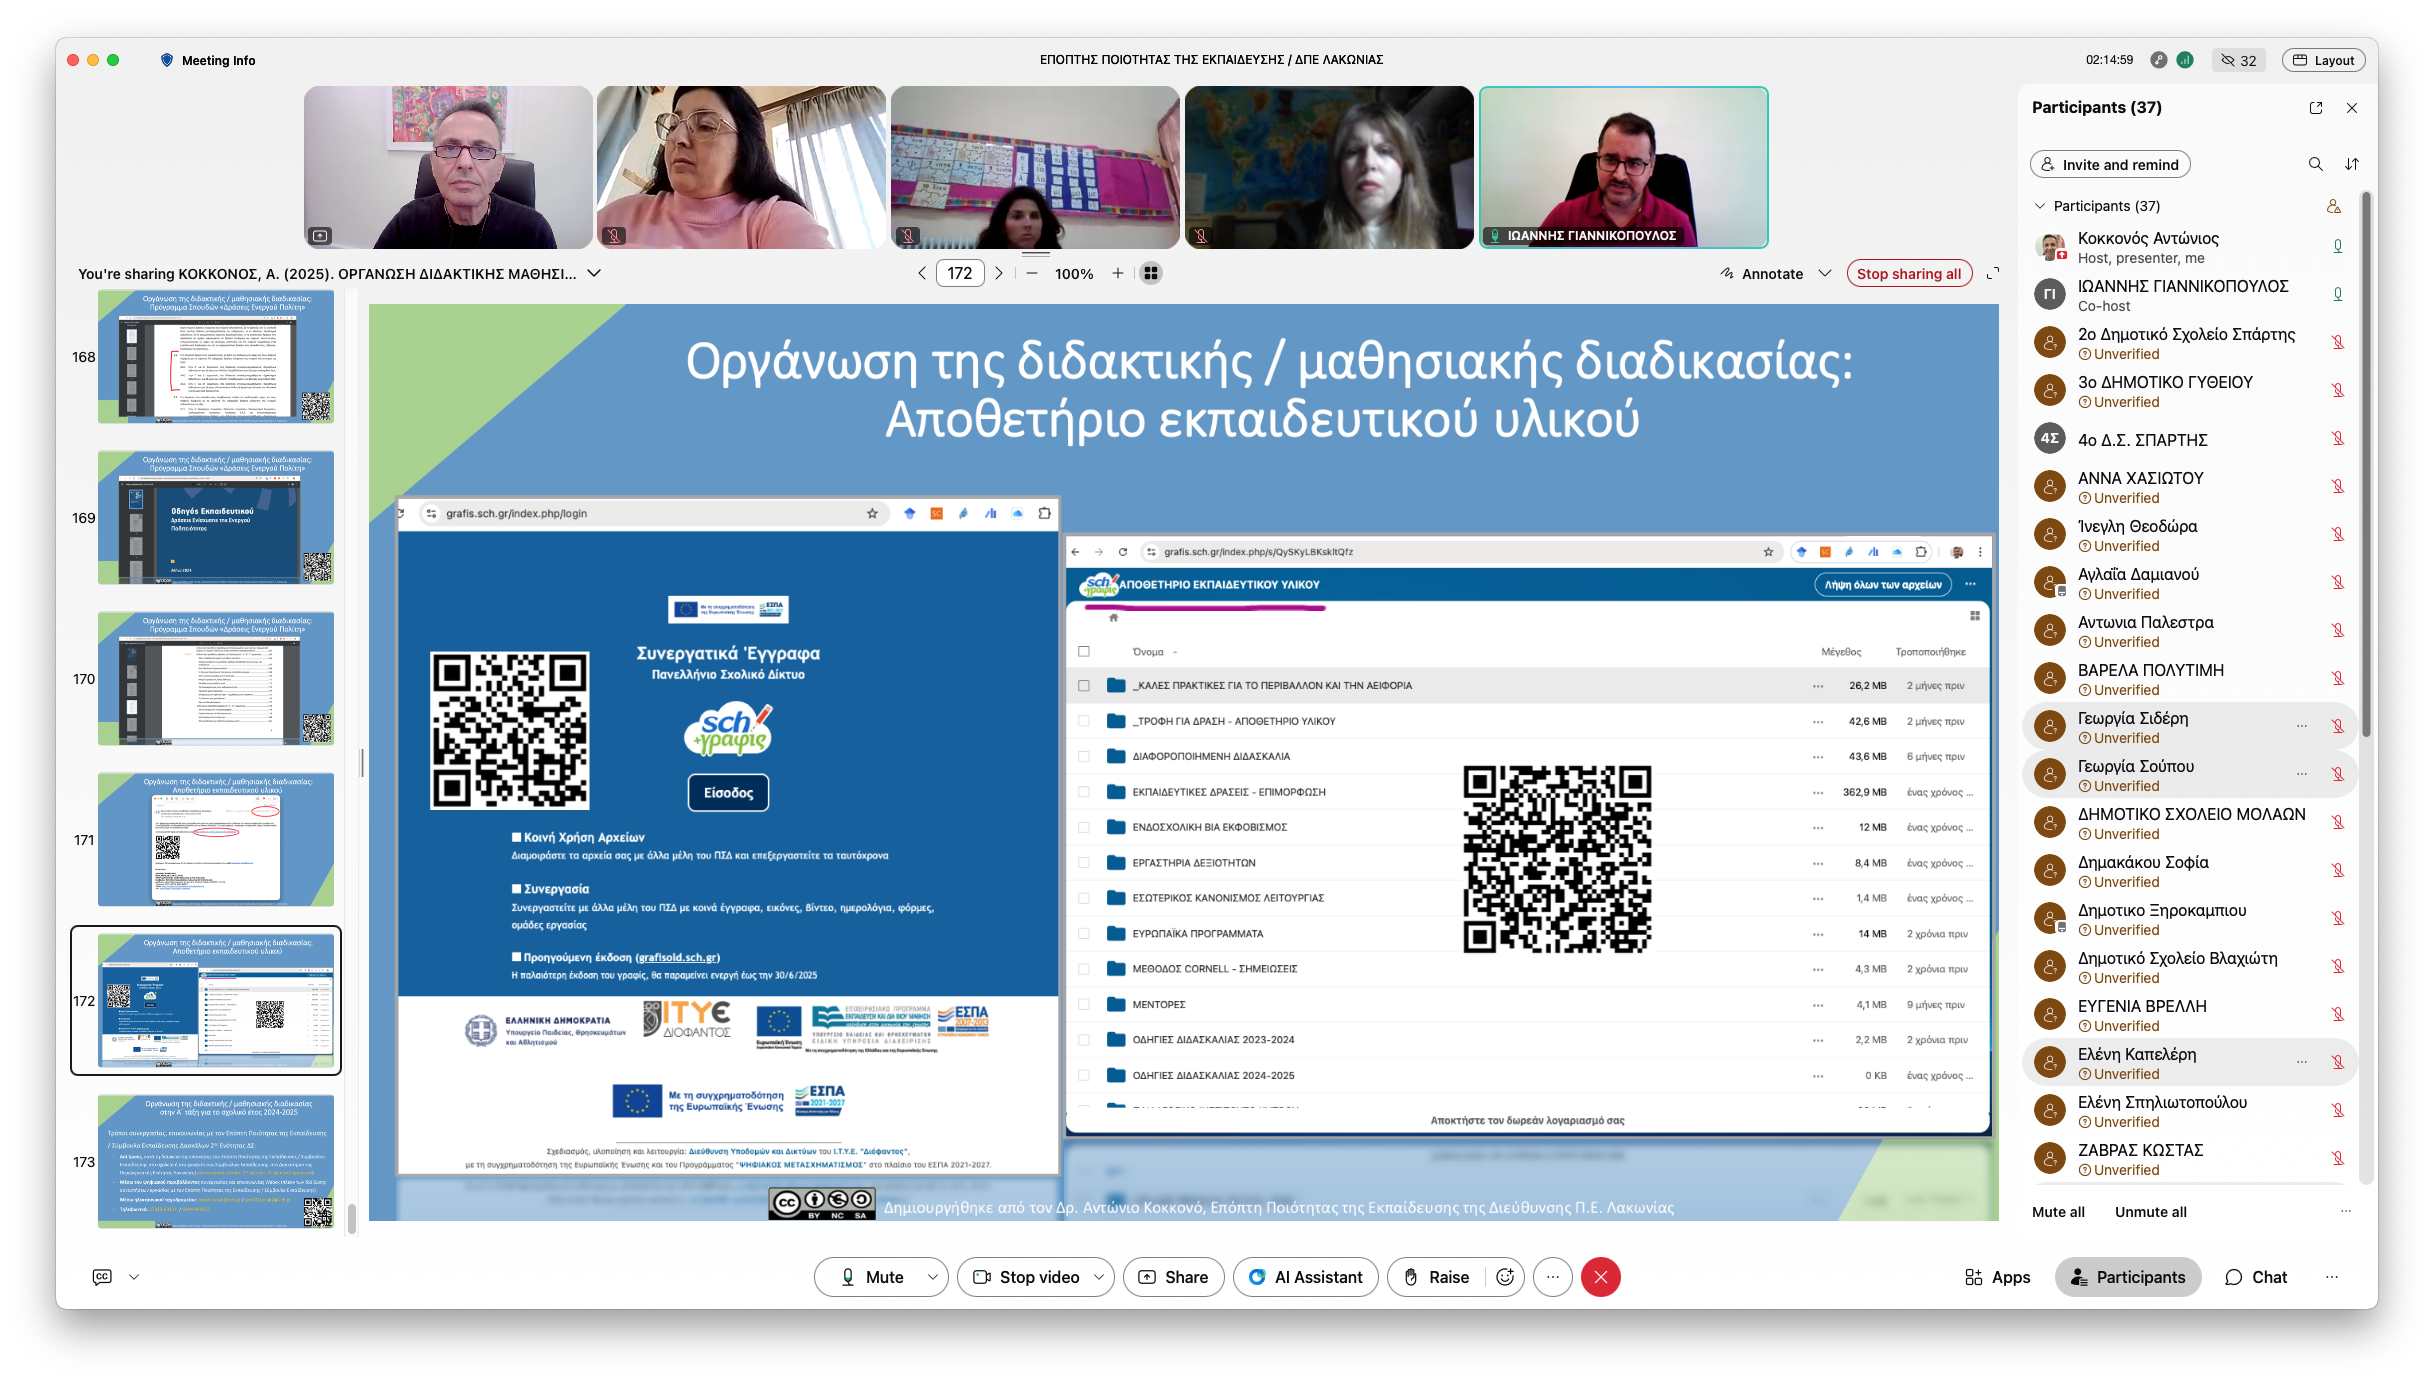
Task: Open Mute audio options dropdown arrow
Action: 932,1277
